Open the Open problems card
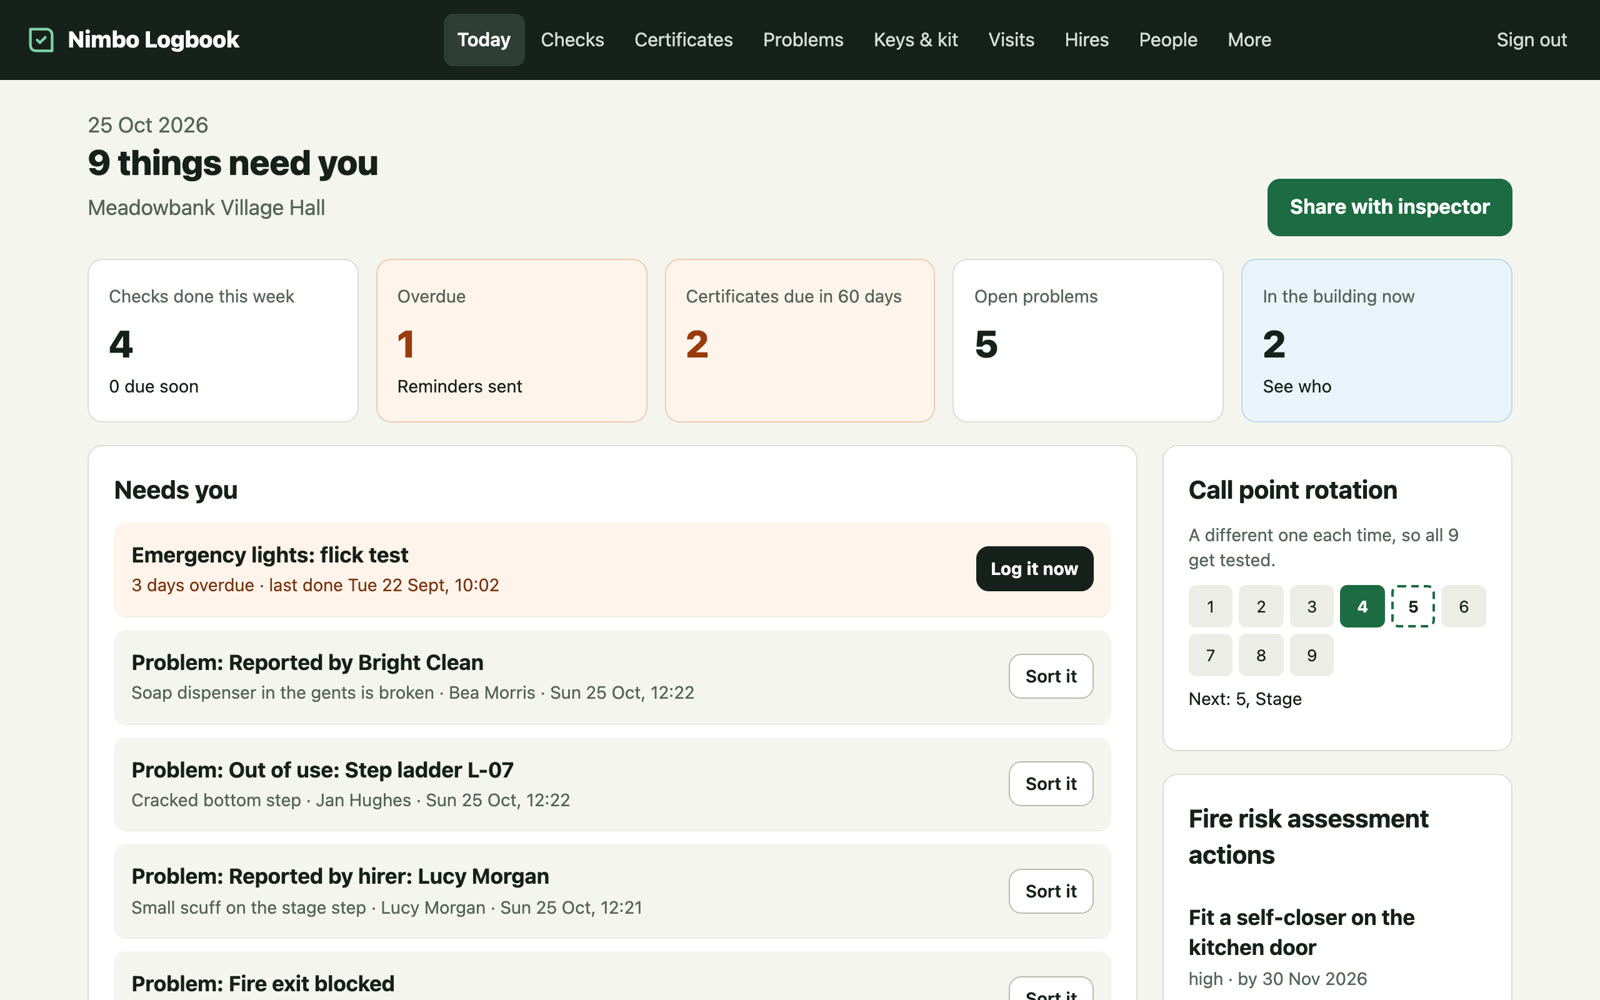 1088,340
